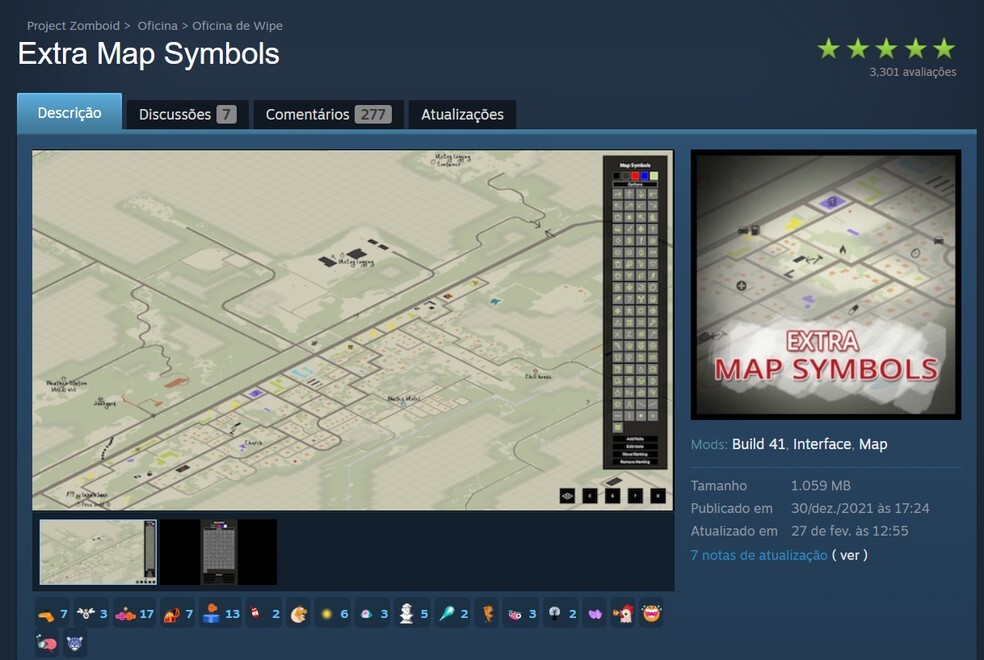Open the Oficina breadcrumb link
This screenshot has width=984, height=660.
point(158,26)
